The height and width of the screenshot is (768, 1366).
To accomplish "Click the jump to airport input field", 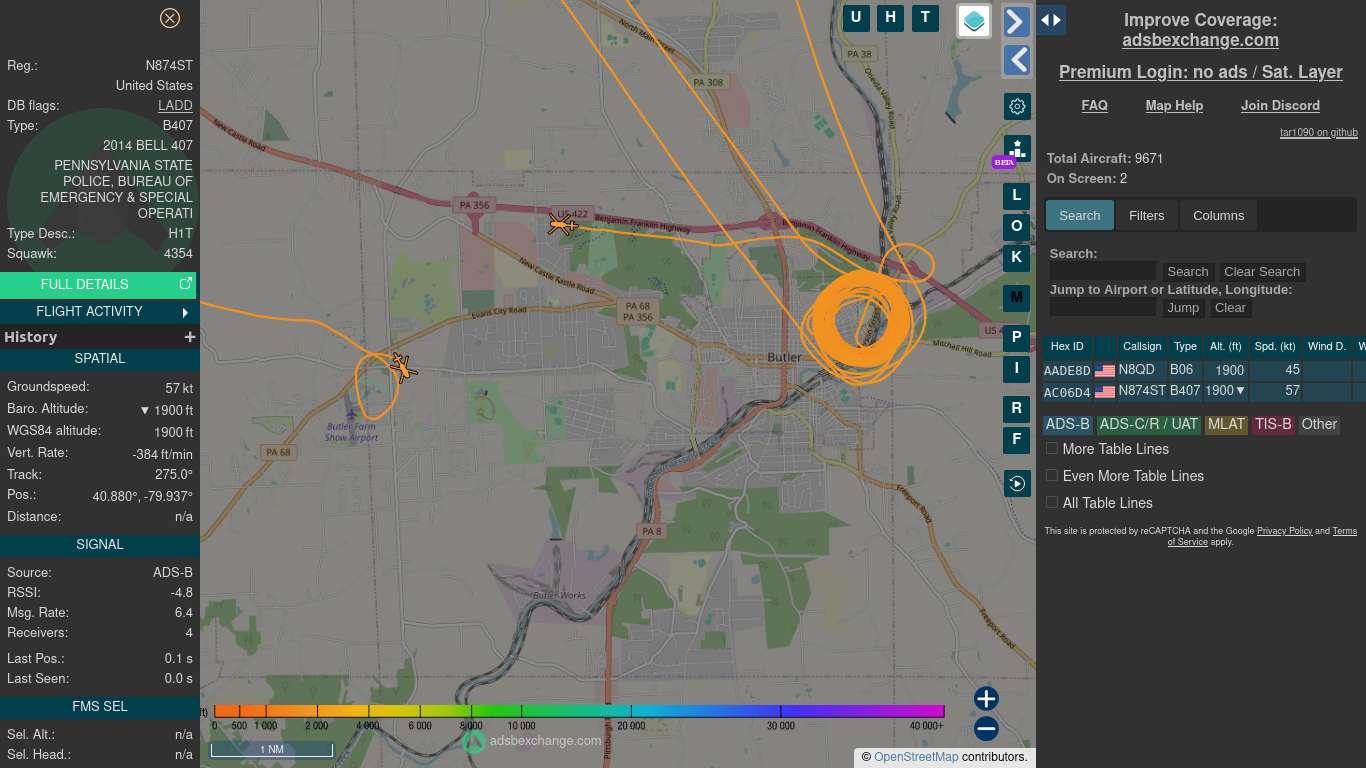I will pyautogui.click(x=1103, y=307).
